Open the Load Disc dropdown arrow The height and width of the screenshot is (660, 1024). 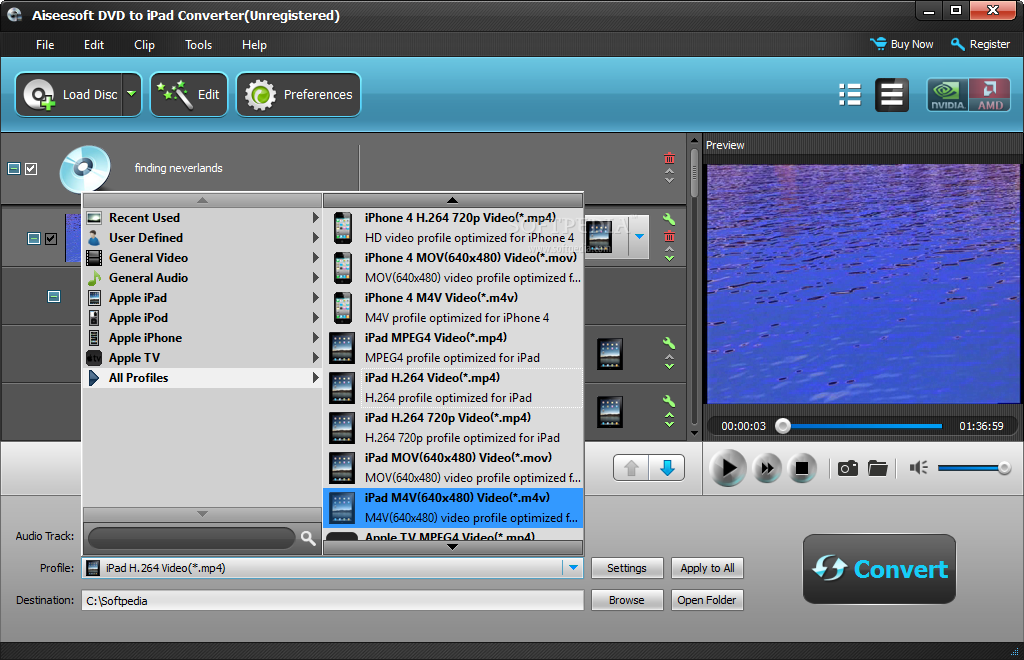click(x=131, y=95)
